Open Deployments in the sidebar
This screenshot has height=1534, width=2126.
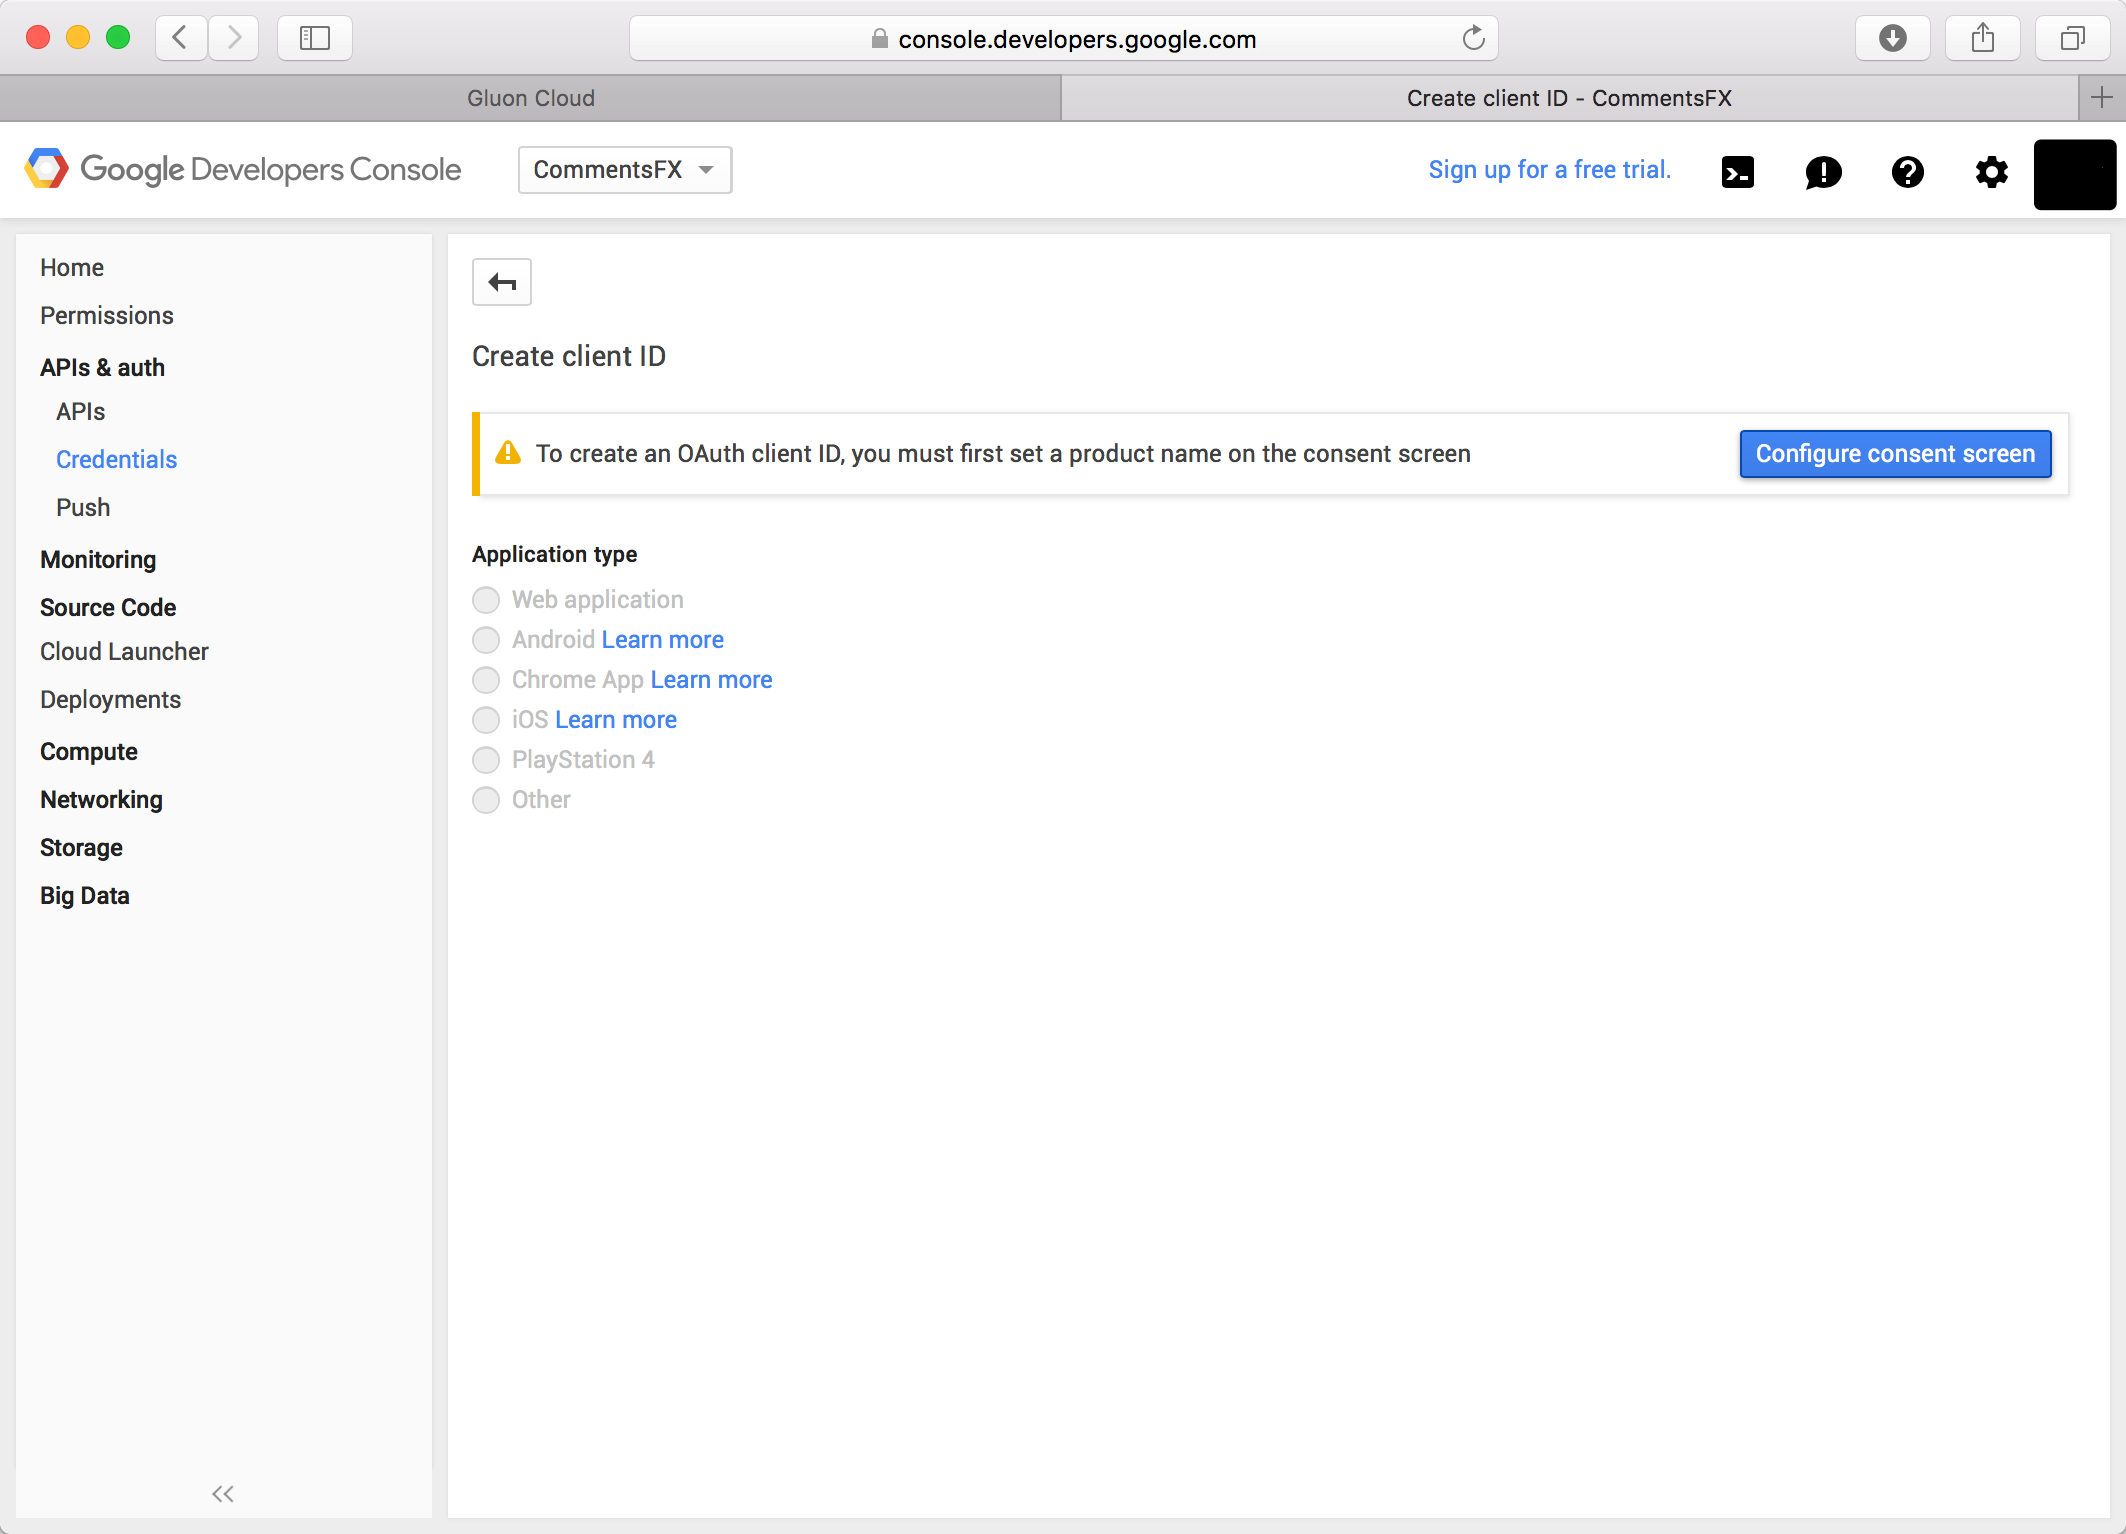[110, 699]
